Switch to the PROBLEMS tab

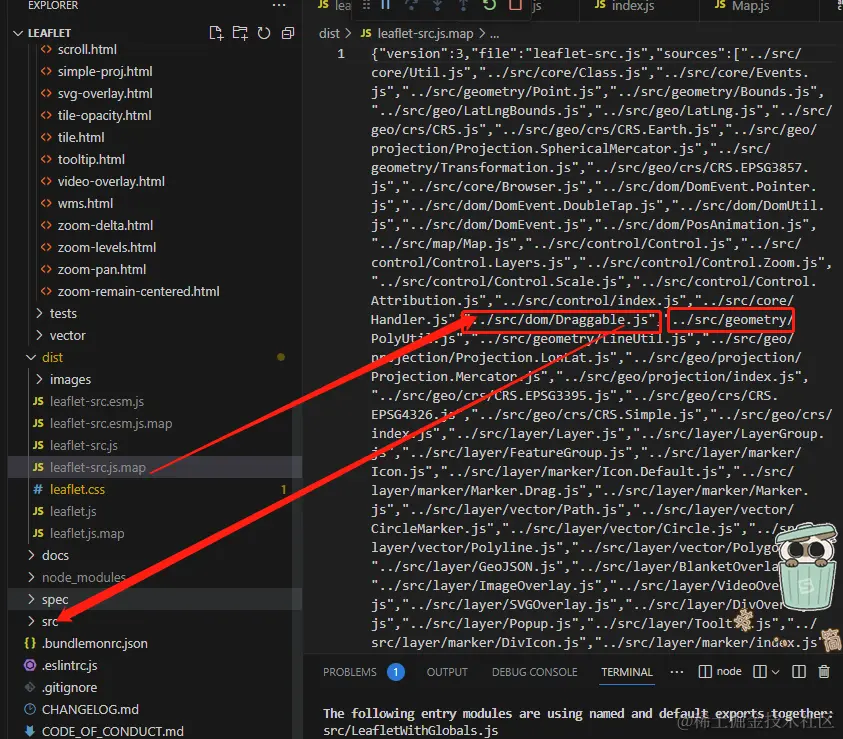tap(349, 672)
